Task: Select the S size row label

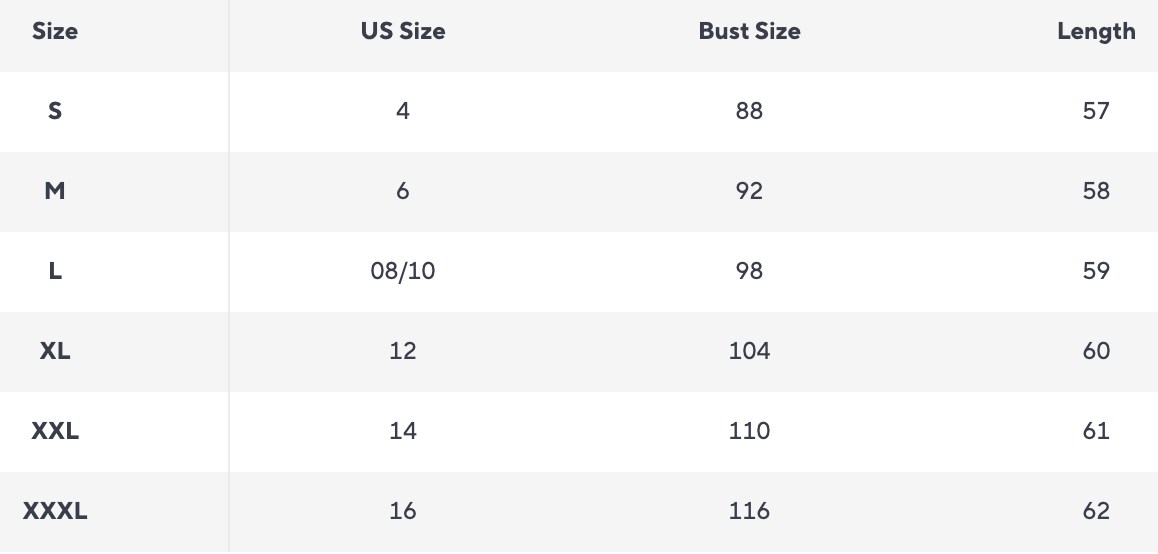Action: (x=55, y=111)
